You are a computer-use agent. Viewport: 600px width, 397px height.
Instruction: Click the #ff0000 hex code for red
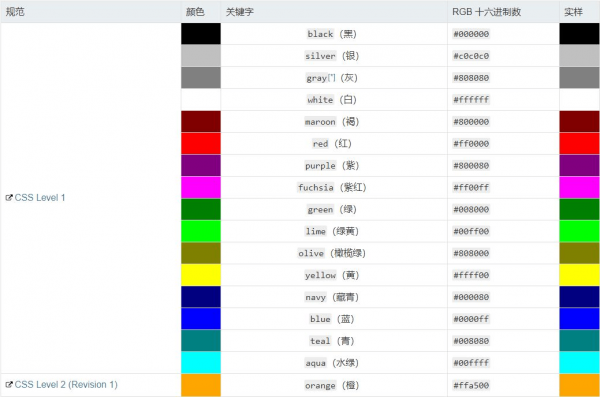pos(471,144)
